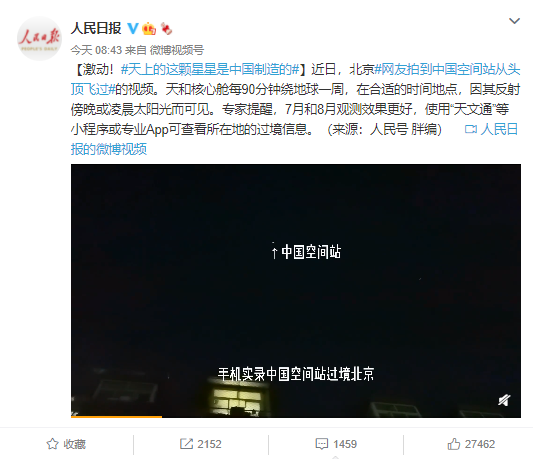Open hashtag #网友拍到中国空间站从头顶飞过#
The image size is (533, 459).
[x=295, y=80]
